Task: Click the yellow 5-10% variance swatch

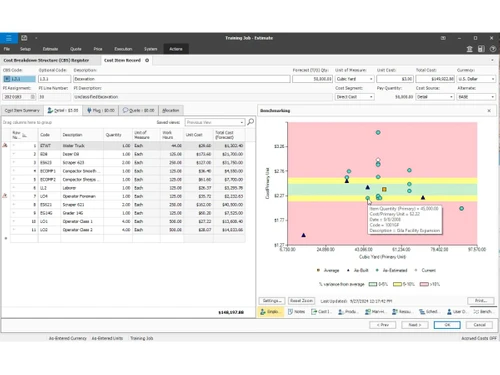Action: [397, 284]
